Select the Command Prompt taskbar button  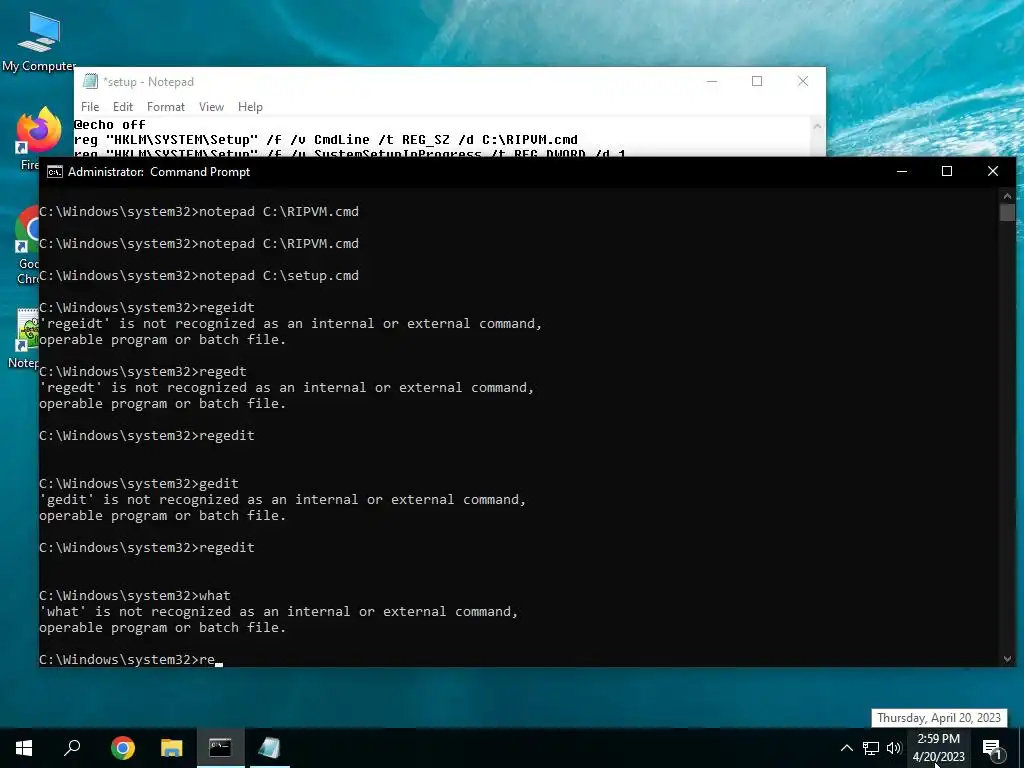pos(220,748)
